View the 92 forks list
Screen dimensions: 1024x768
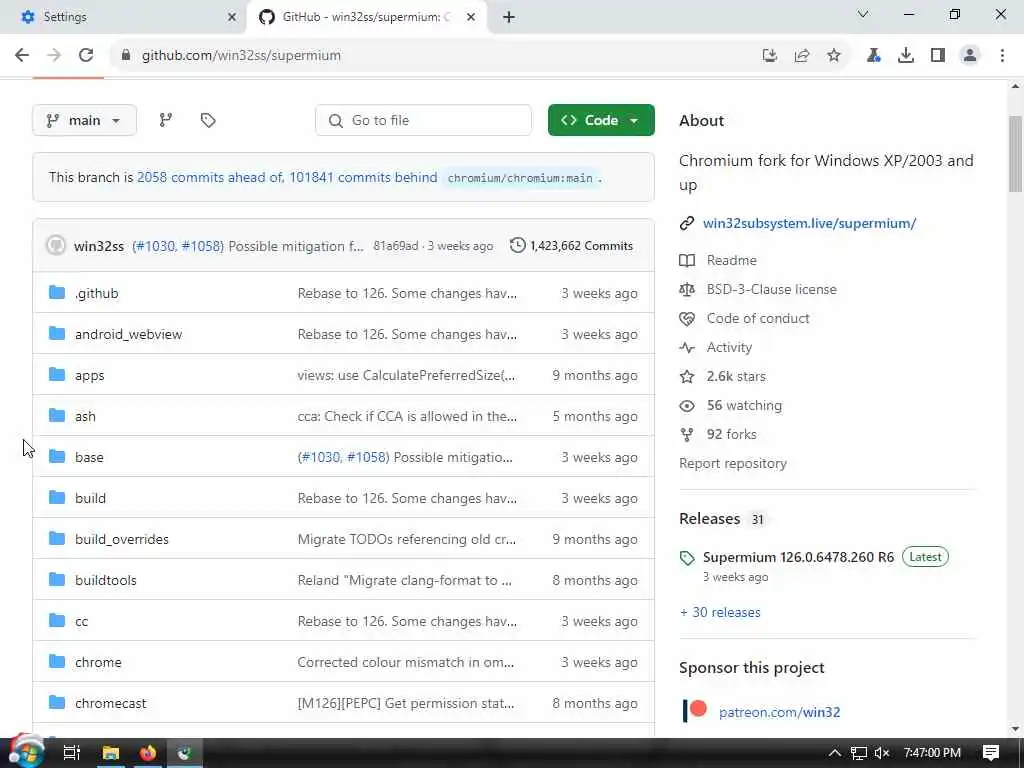click(731, 434)
